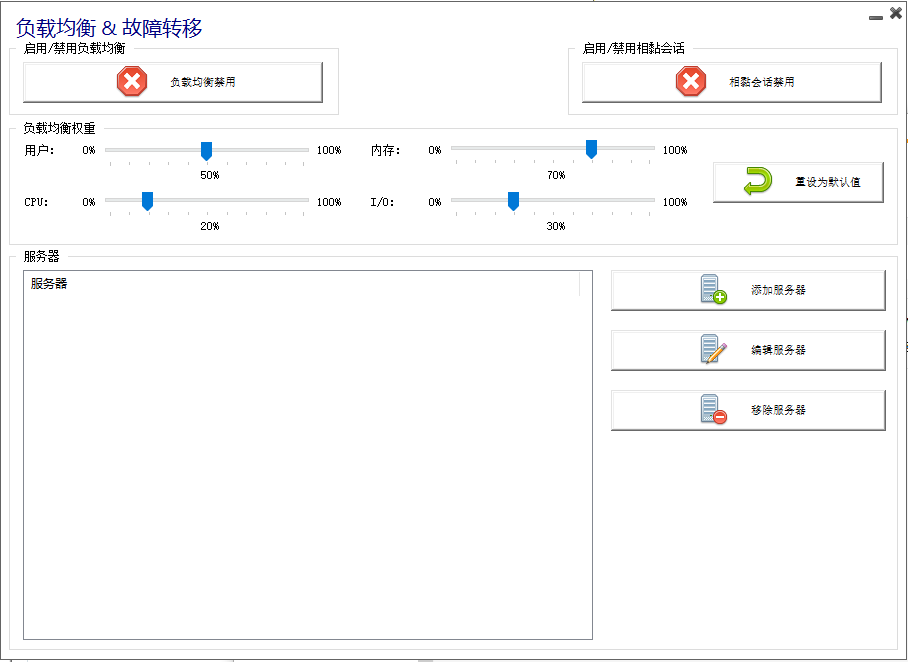Toggle load balancing via 负载均衡禁用 label

tap(203, 83)
